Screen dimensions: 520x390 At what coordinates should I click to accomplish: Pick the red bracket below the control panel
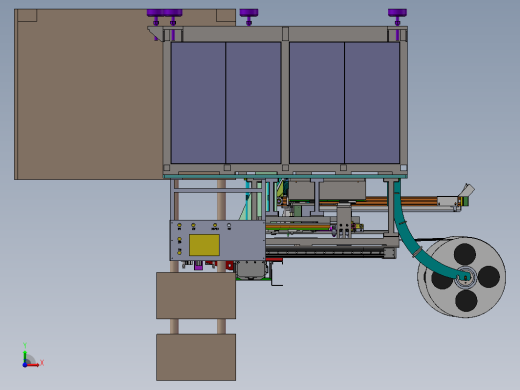pyautogui.click(x=229, y=266)
